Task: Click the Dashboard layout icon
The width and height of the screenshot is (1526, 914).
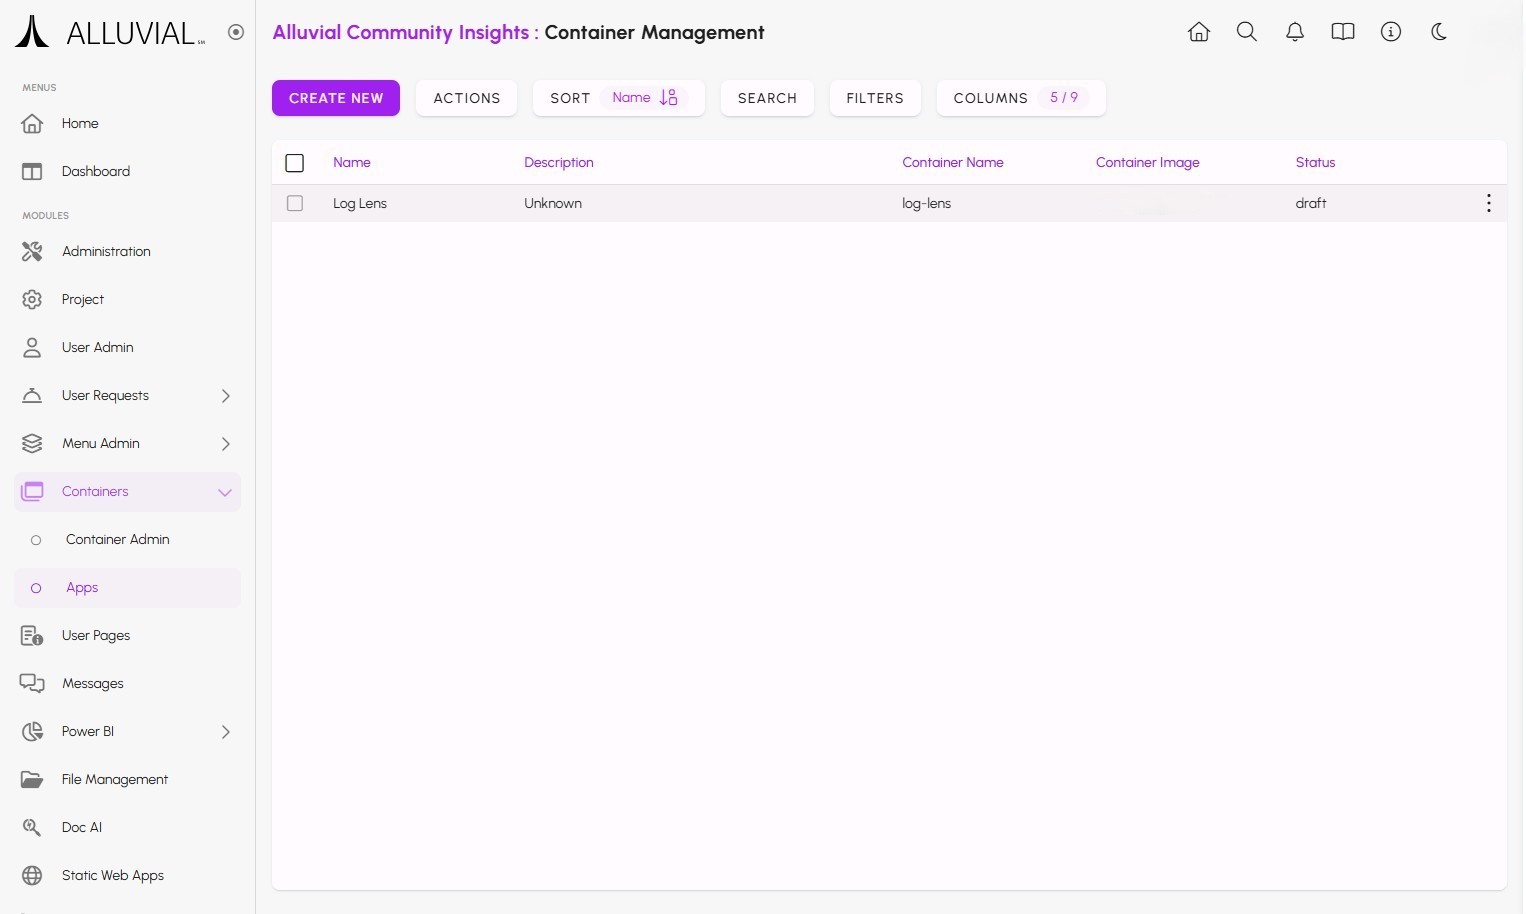Action: 32,172
